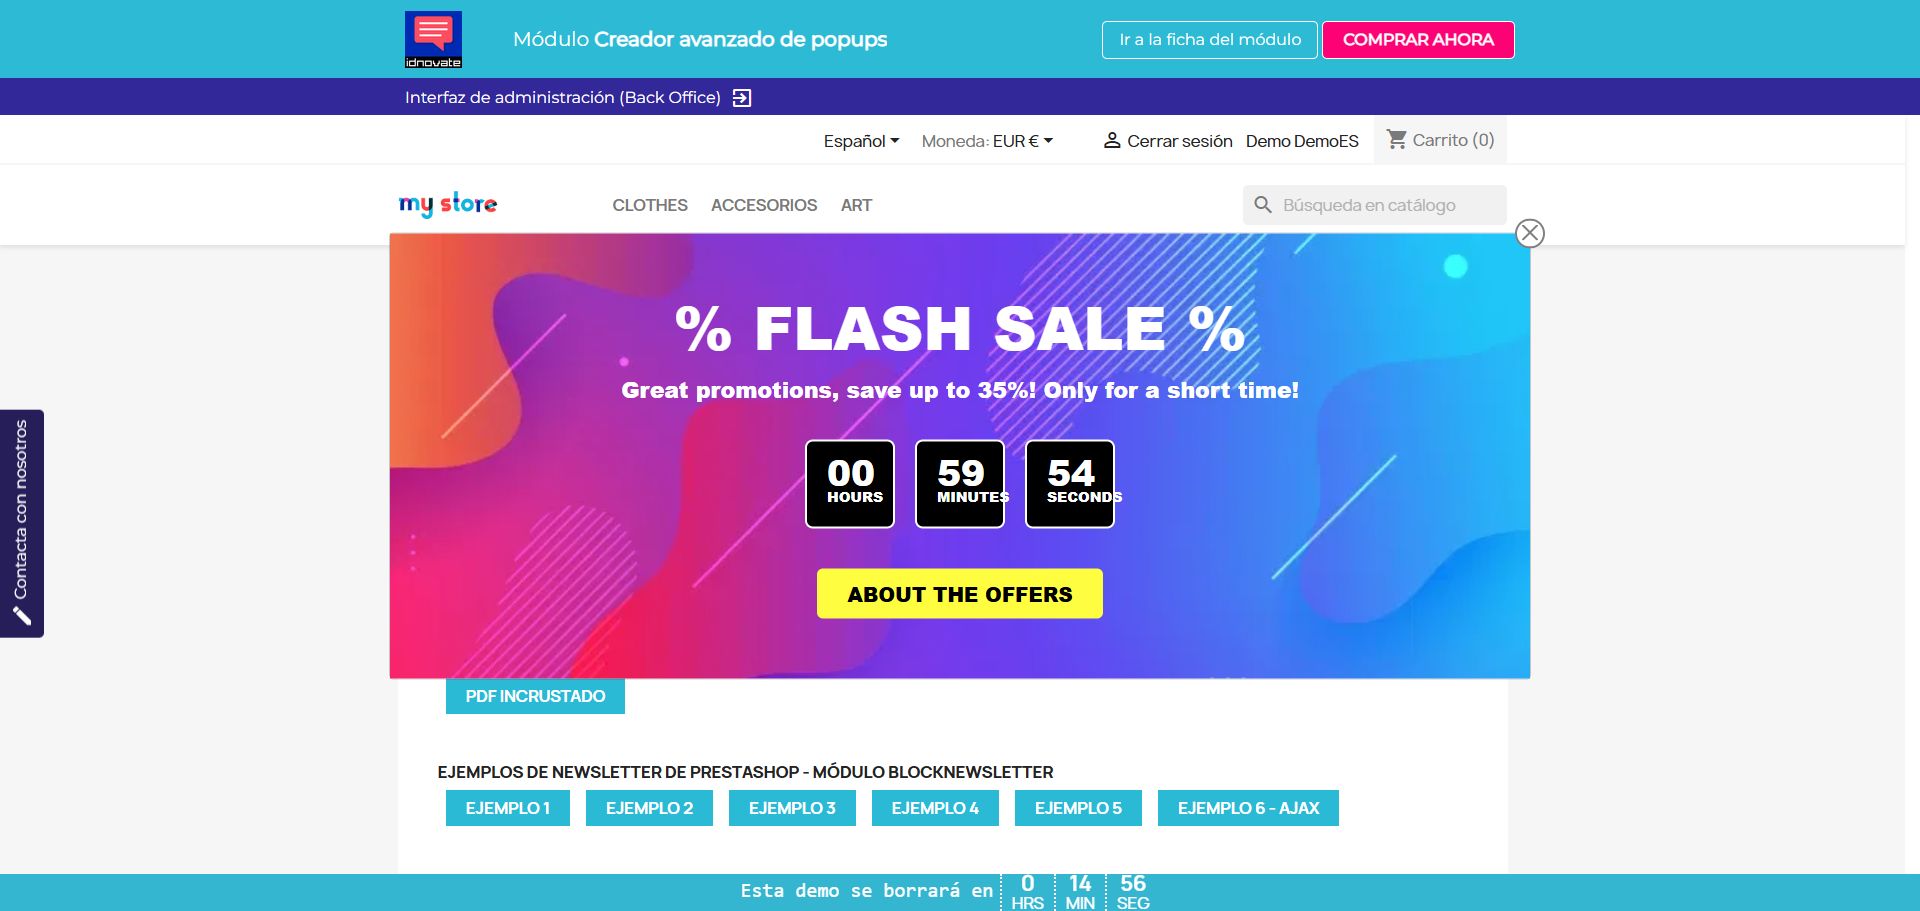Viewport: 1920px width, 911px height.
Task: Open the Clothes menu
Action: click(650, 205)
